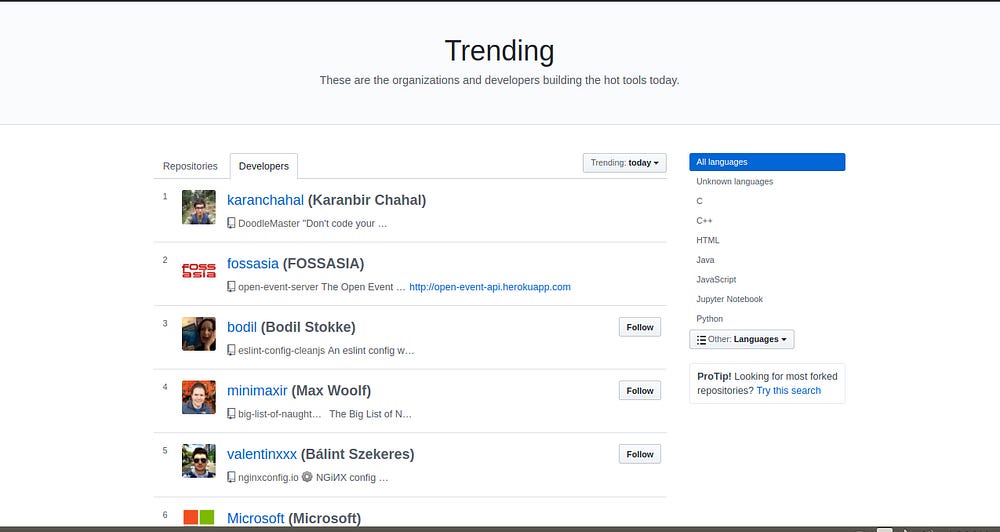1000x532 pixels.
Task: Click minimaxir's profile picture
Action: [199, 397]
